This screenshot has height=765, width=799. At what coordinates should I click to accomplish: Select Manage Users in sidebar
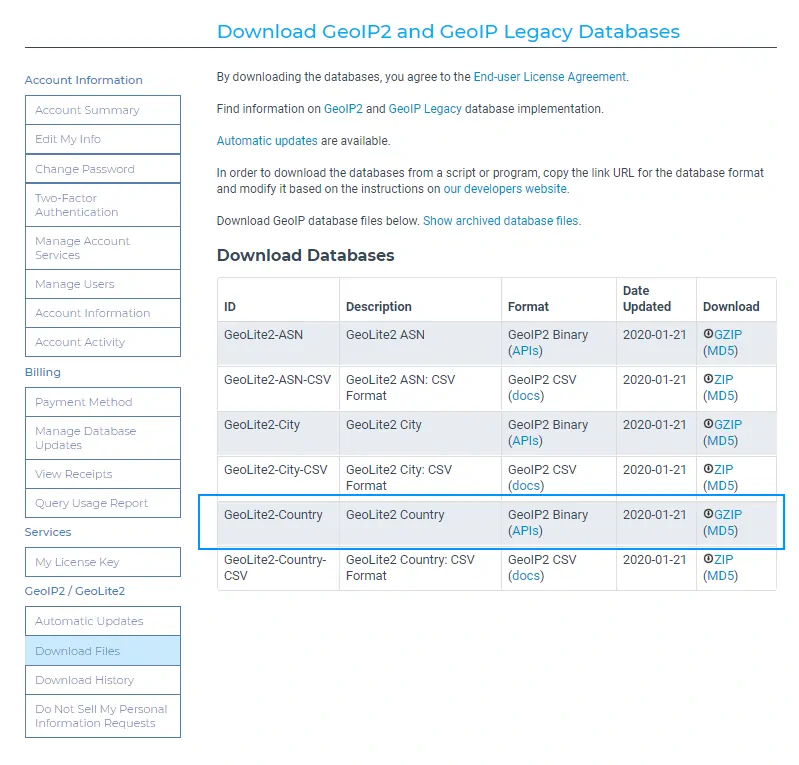(103, 284)
